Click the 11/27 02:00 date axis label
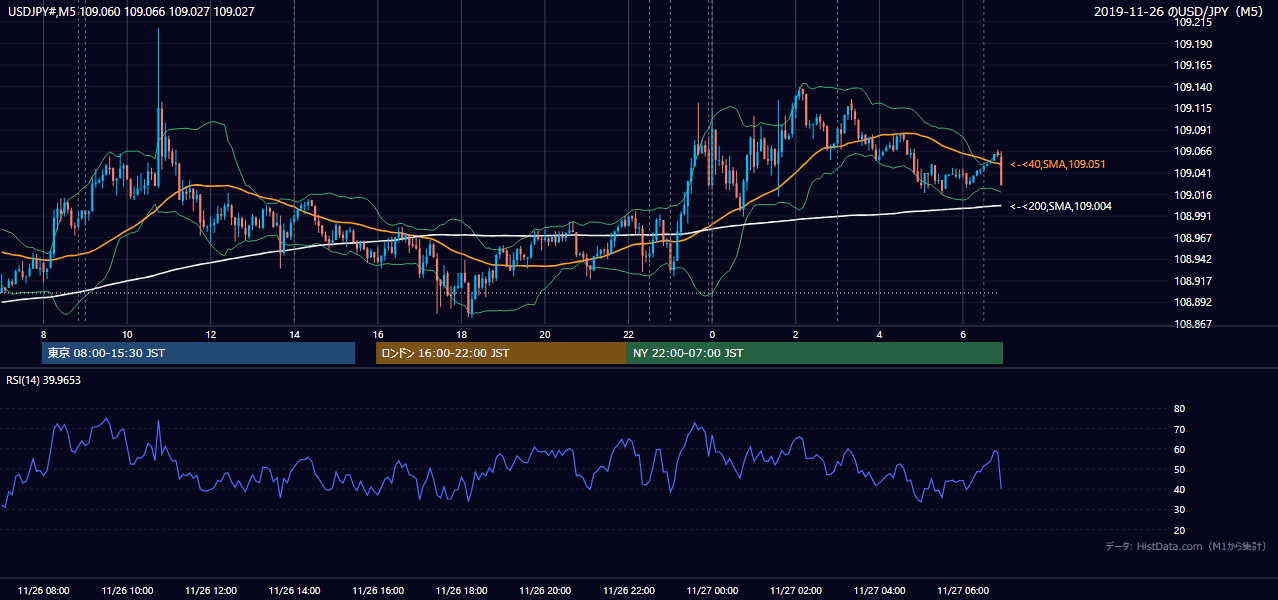1278x600 pixels. click(796, 591)
